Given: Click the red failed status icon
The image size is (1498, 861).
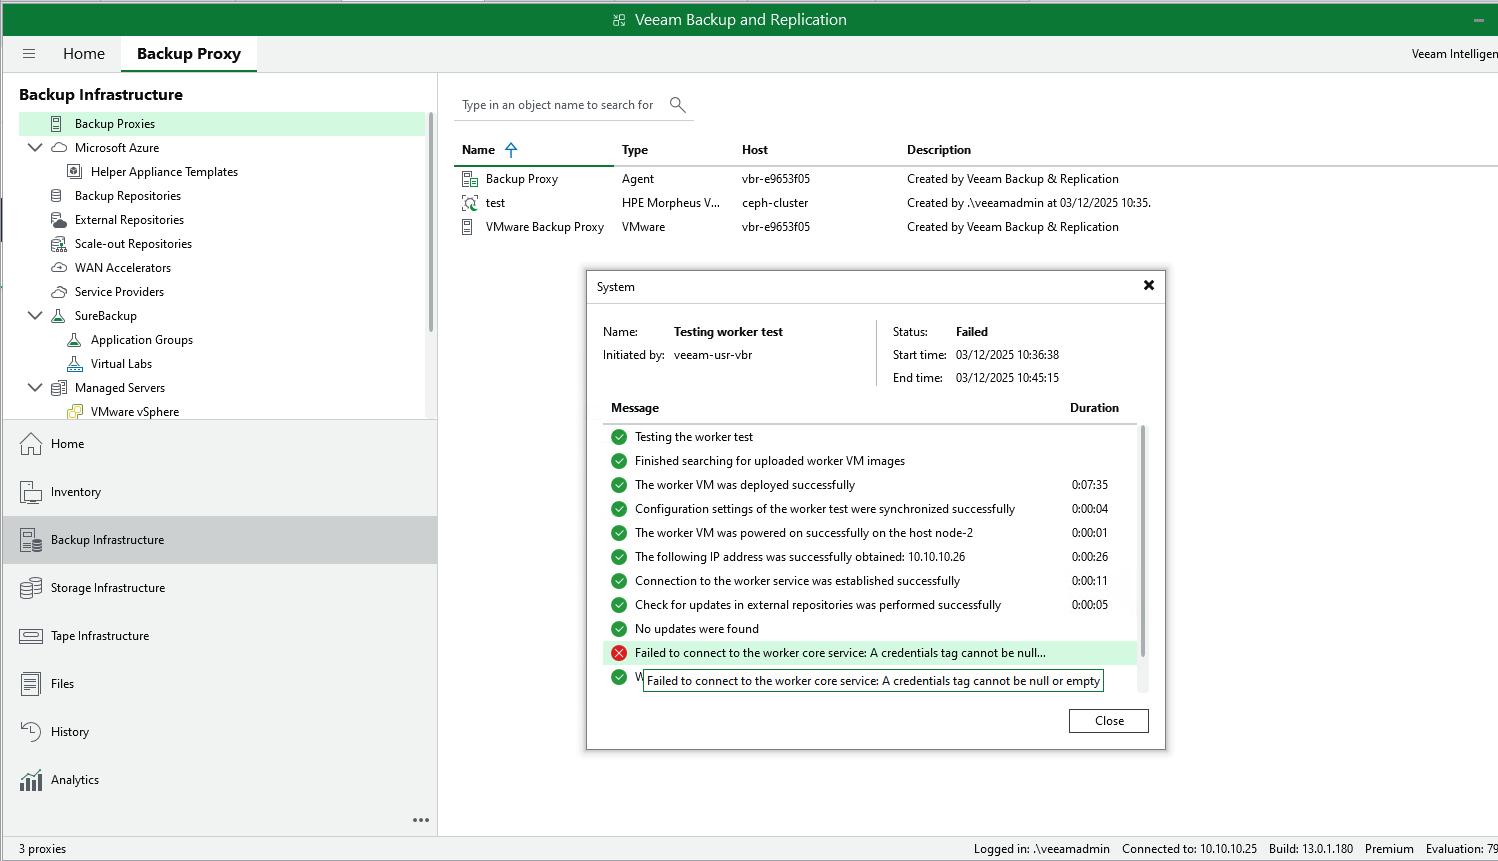Looking at the screenshot, I should [619, 653].
